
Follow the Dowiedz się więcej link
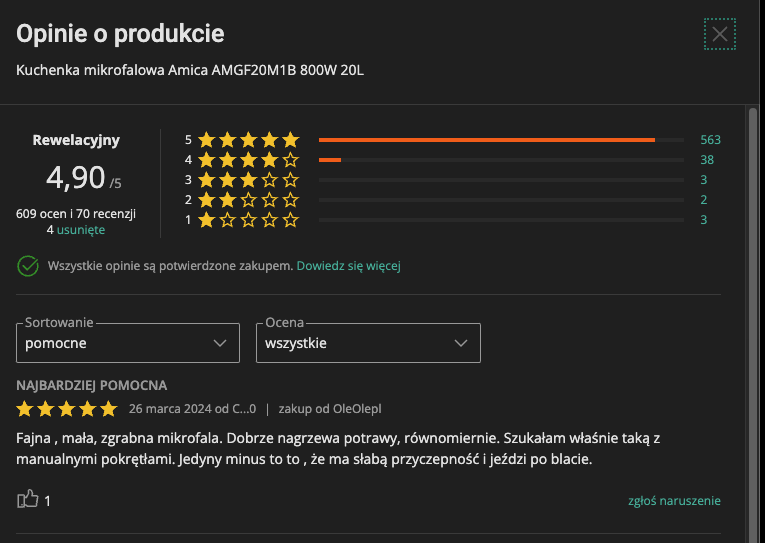(x=348, y=266)
